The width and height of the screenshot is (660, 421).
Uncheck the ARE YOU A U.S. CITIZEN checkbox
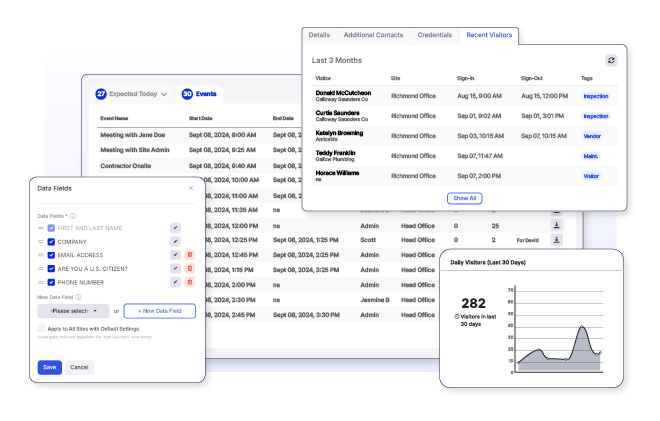click(51, 268)
